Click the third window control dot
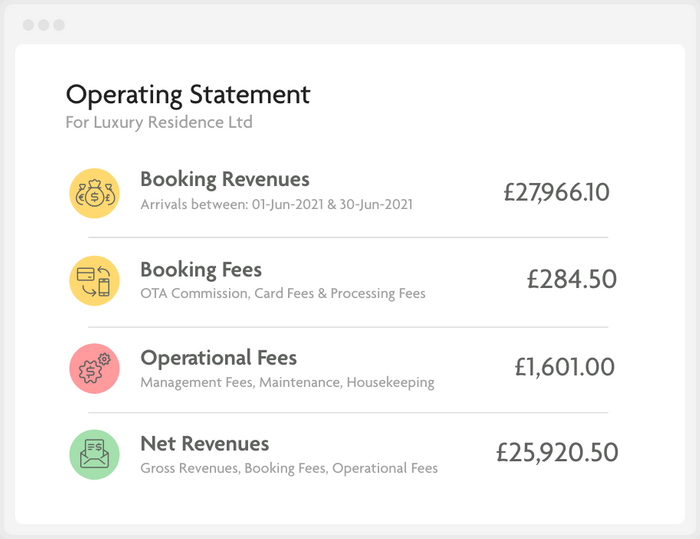The height and width of the screenshot is (539, 700). tap(59, 24)
